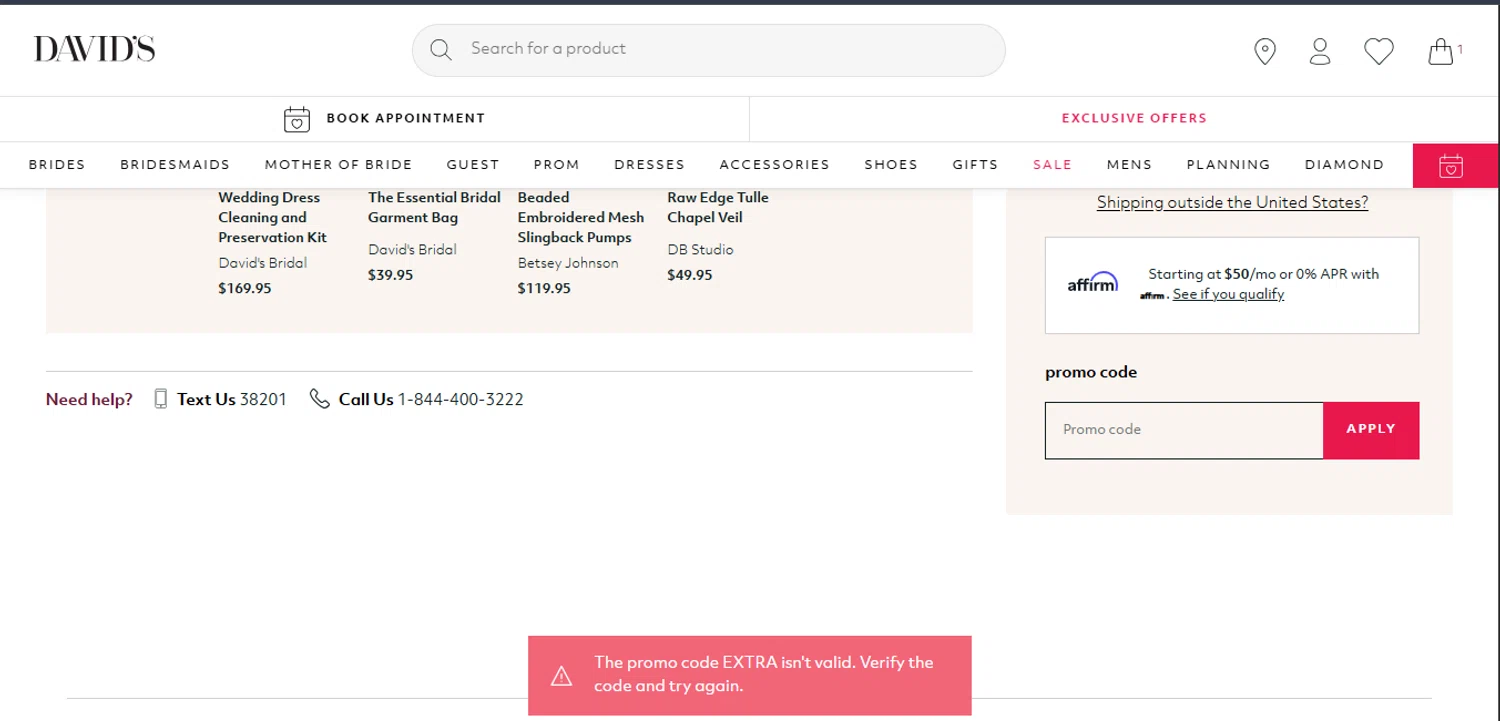Open Wedding Dress Cleaning and Preservation Kit

[x=273, y=218]
